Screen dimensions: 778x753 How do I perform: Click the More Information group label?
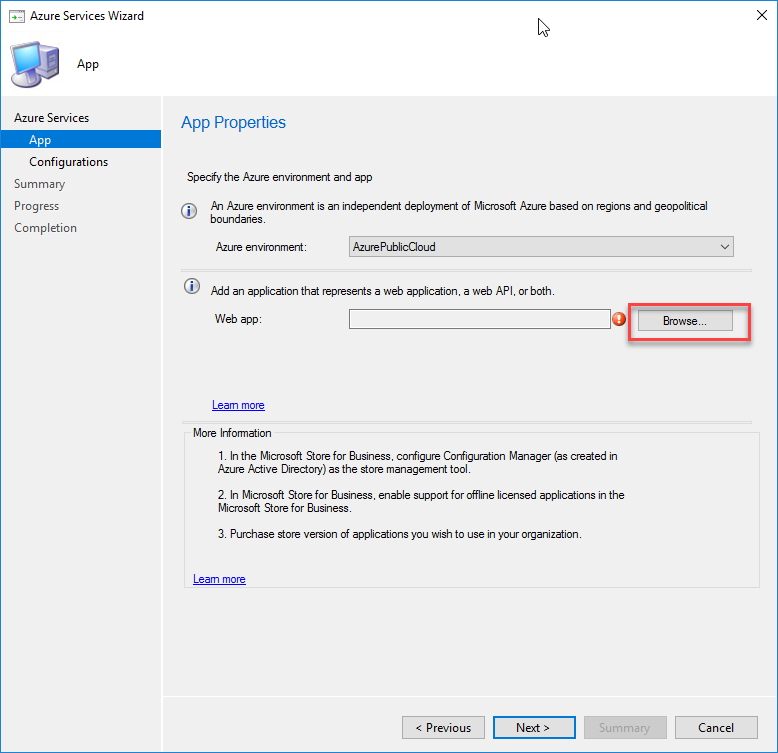232,433
